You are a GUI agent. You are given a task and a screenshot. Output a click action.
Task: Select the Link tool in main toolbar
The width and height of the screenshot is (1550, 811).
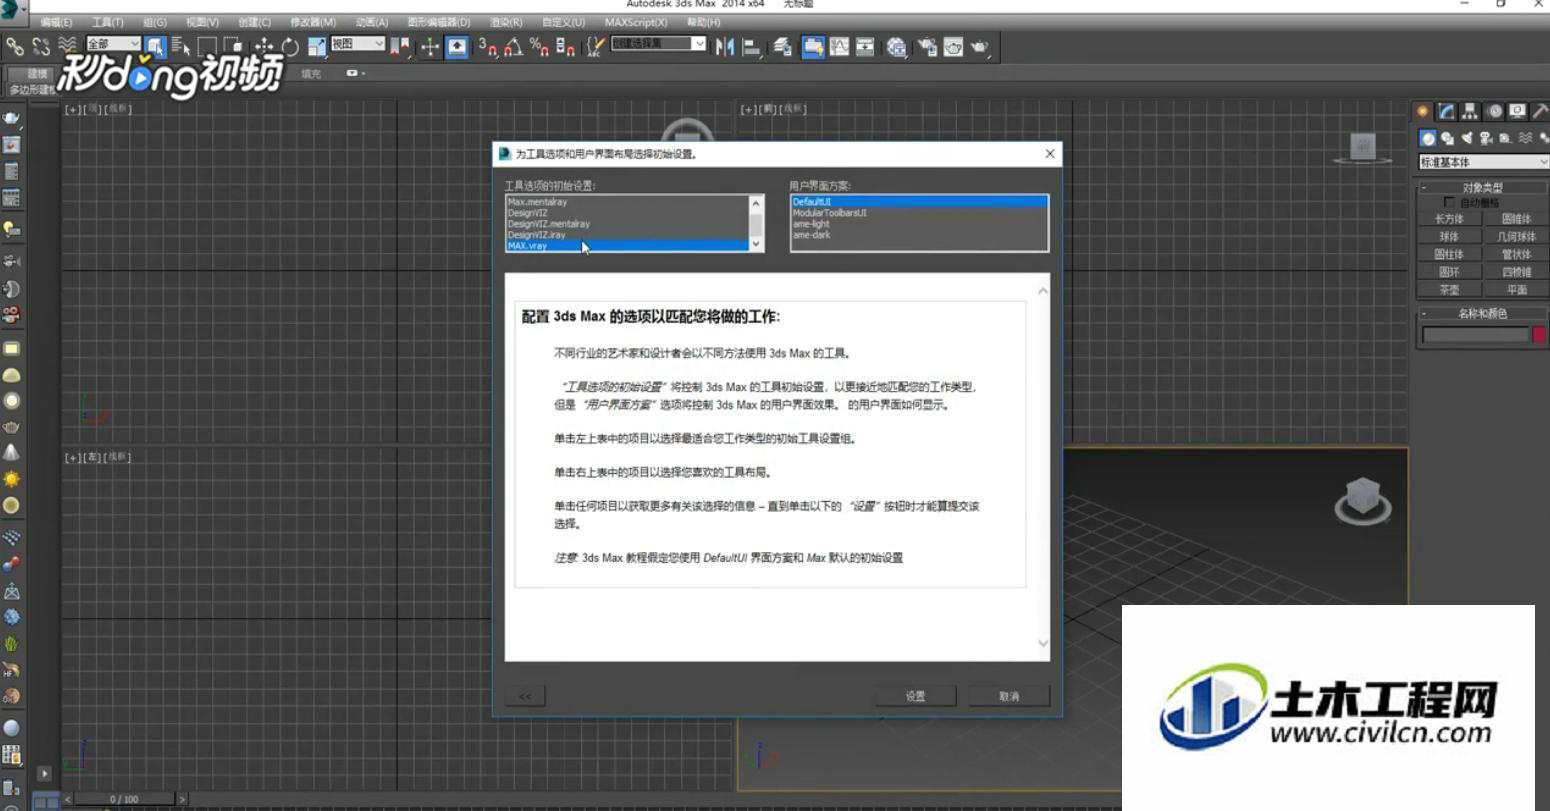point(15,46)
